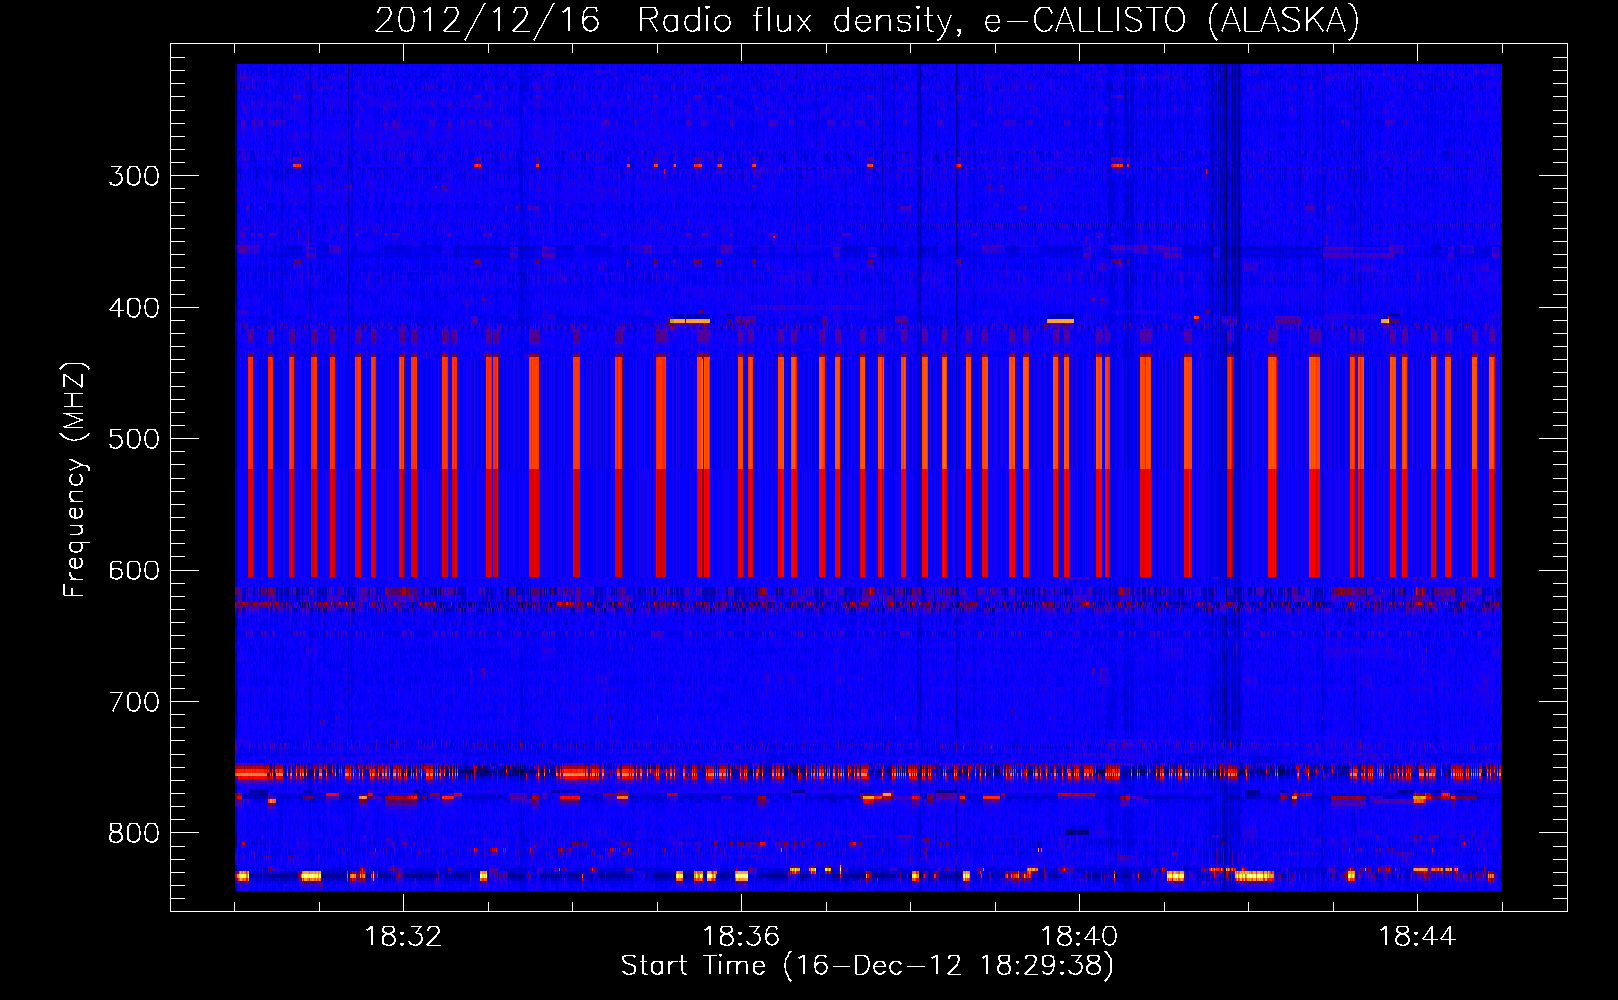Click the 'Frequency (MHZ)' axis label
1618x1000 pixels.
[x=75, y=480]
